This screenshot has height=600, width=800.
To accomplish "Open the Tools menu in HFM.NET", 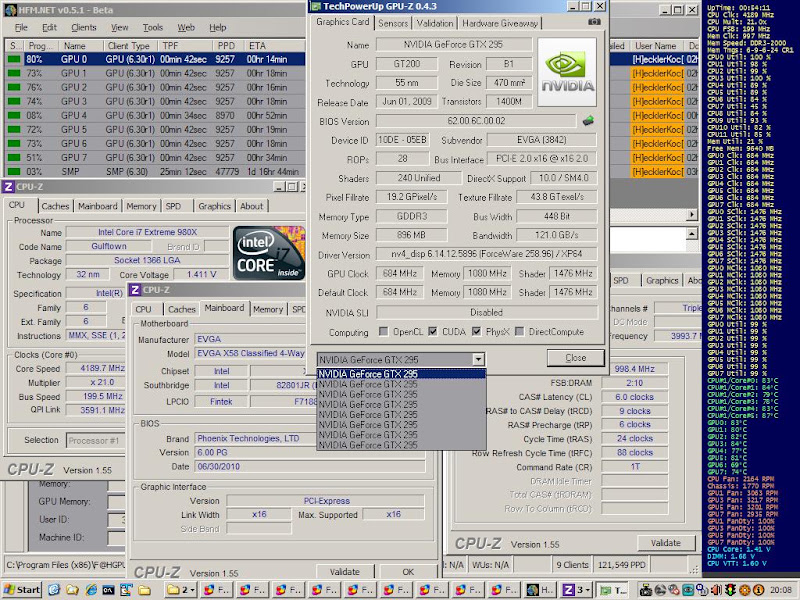I will (x=153, y=28).
